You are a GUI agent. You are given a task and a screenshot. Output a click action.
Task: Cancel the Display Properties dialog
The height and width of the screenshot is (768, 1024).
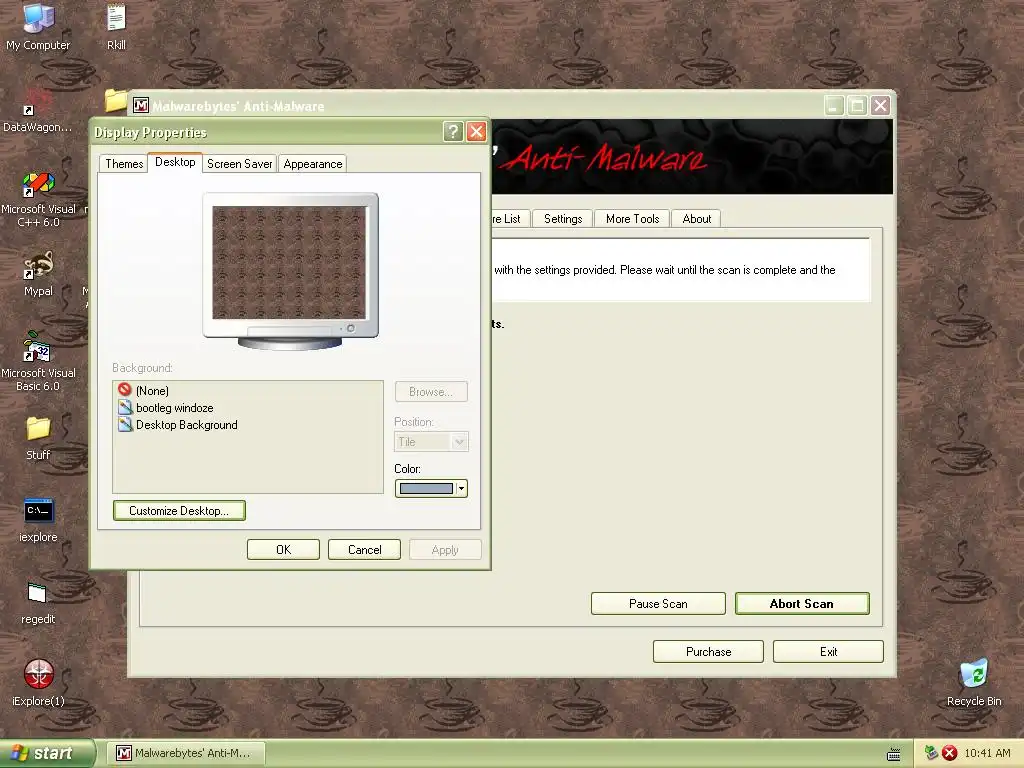[364, 550]
